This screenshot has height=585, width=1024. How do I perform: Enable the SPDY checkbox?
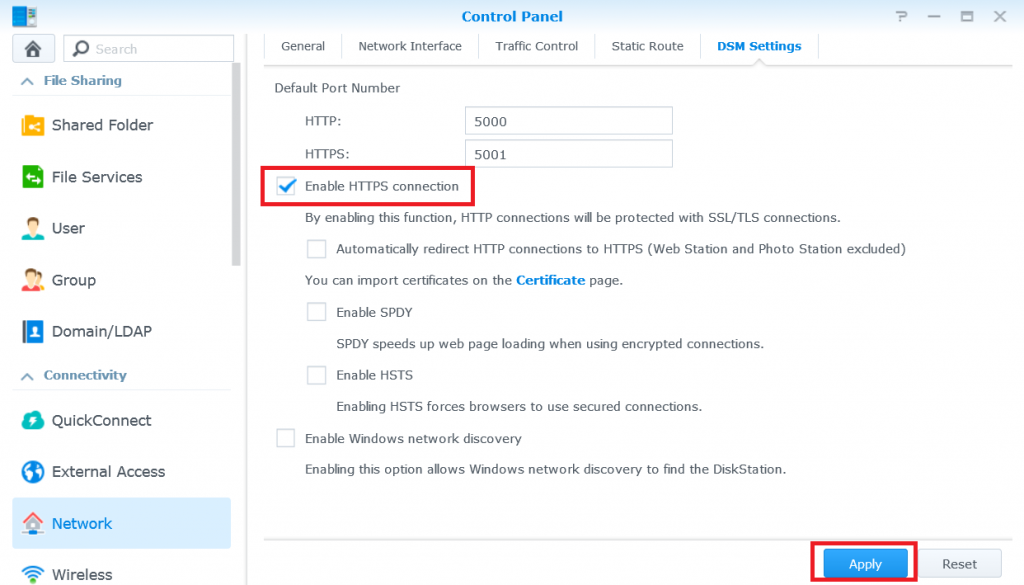pyautogui.click(x=317, y=312)
